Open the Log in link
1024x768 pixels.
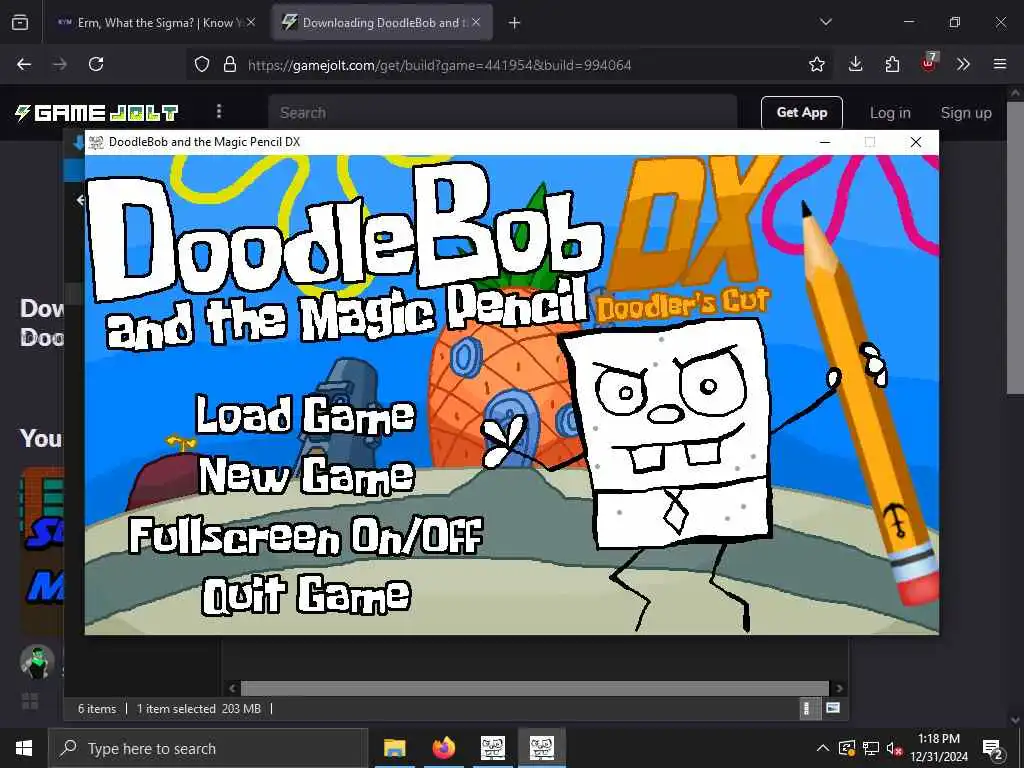[889, 113]
